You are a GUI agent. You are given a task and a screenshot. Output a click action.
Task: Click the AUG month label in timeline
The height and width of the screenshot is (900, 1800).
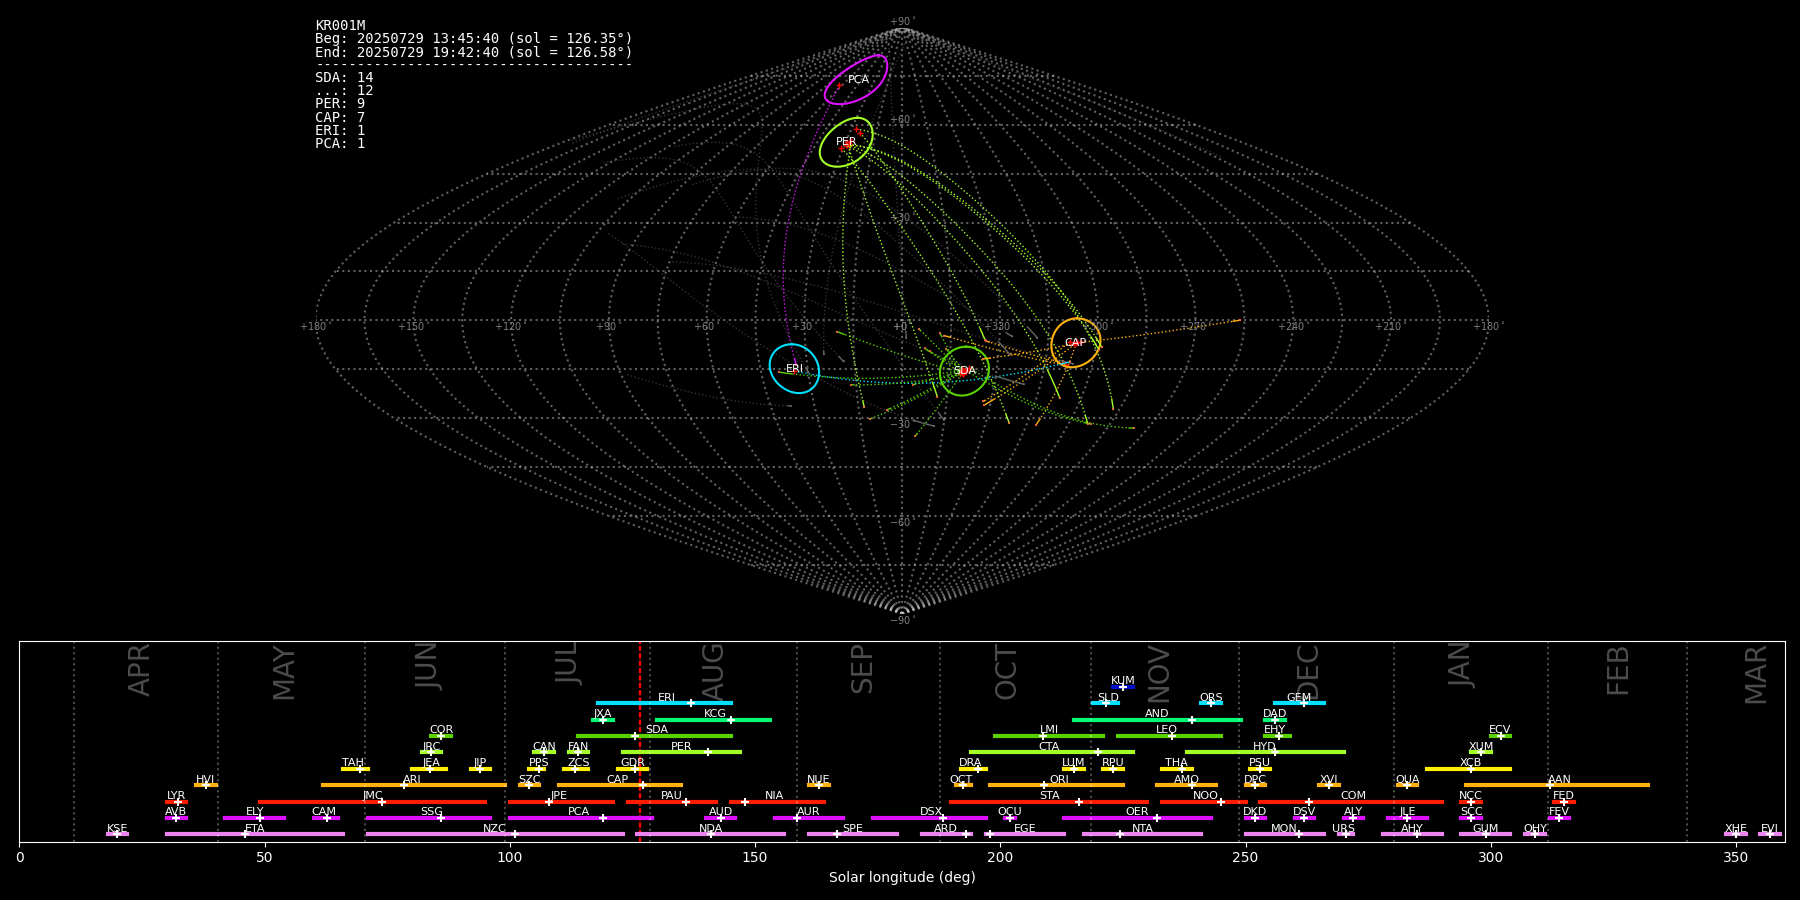point(713,671)
